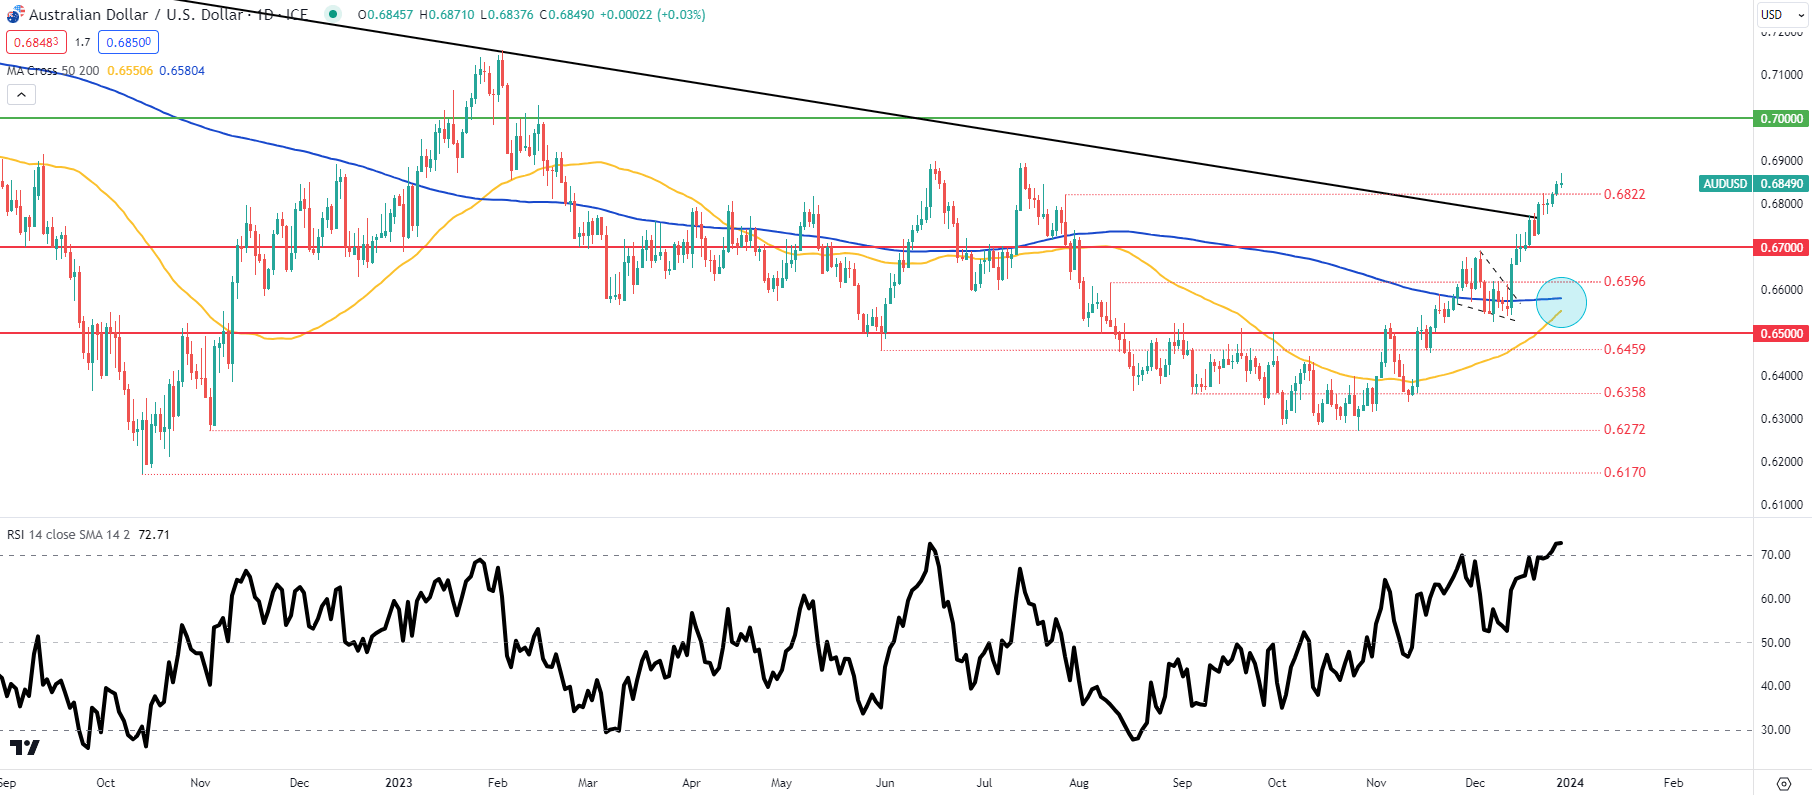Click the 200 MA value 0.65804
This screenshot has width=1812, height=795.
click(x=182, y=71)
